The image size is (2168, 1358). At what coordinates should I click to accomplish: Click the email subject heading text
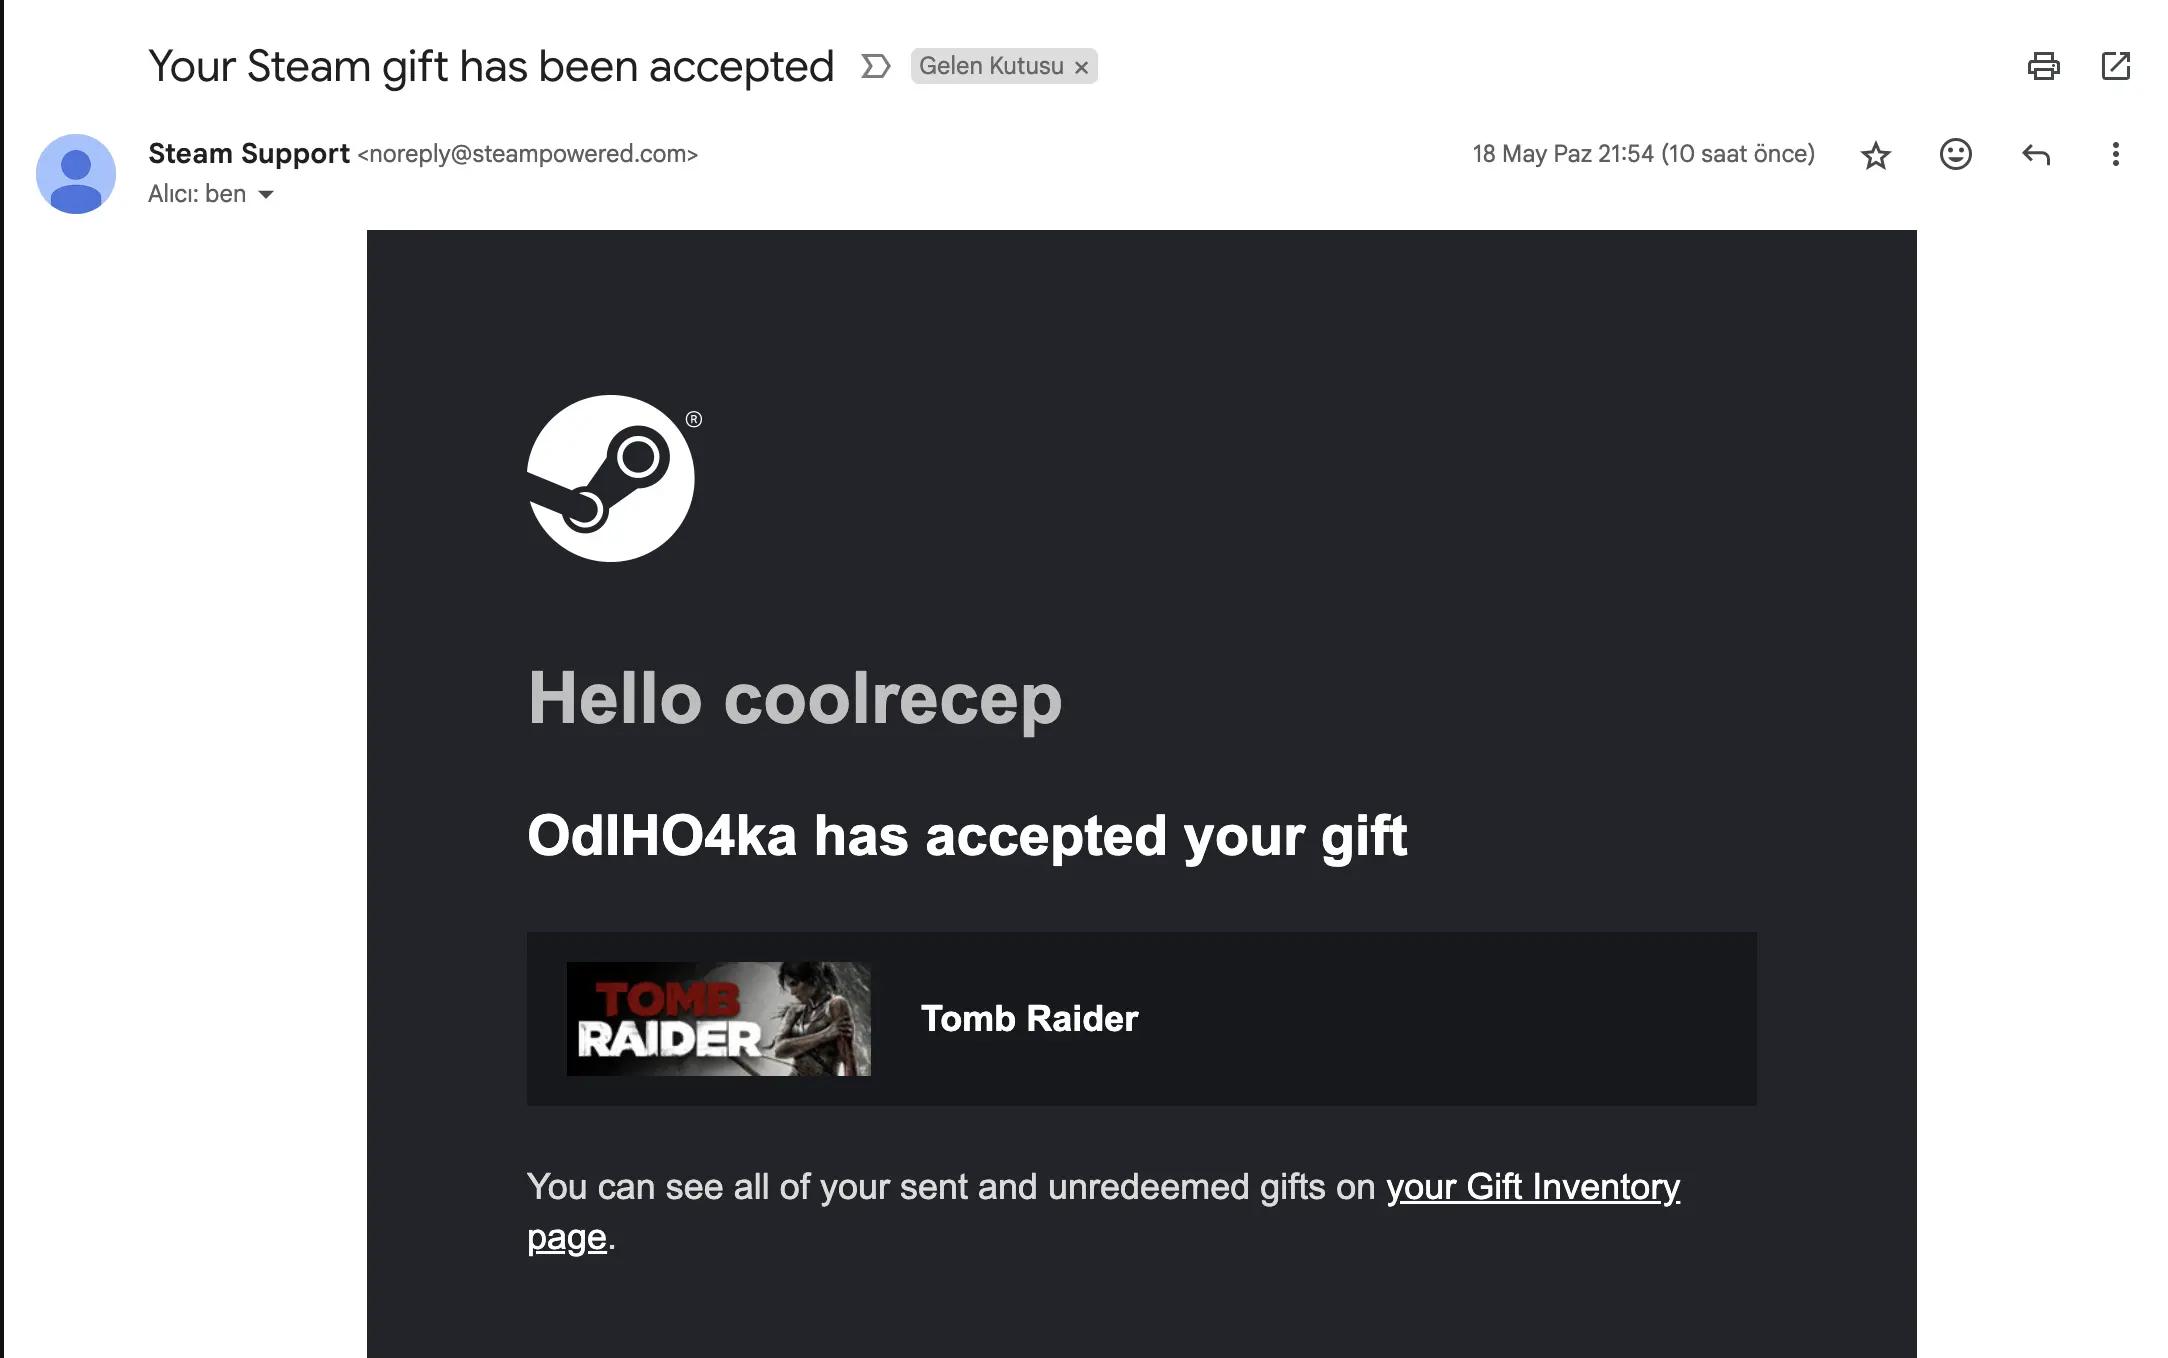[491, 67]
